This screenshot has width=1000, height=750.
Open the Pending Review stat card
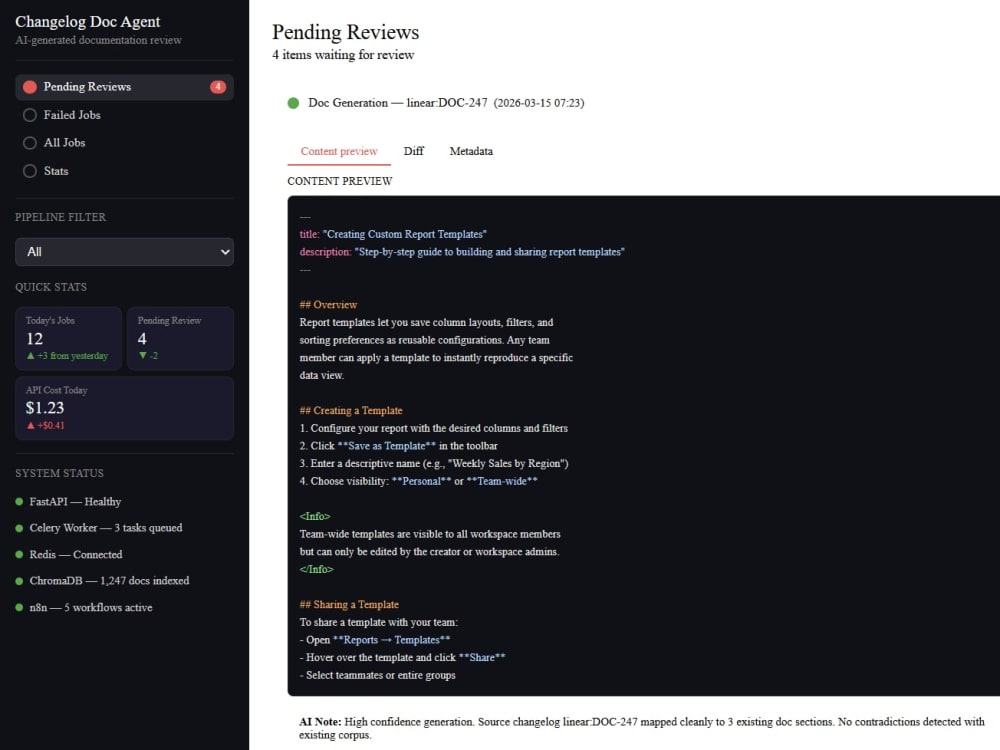180,339
